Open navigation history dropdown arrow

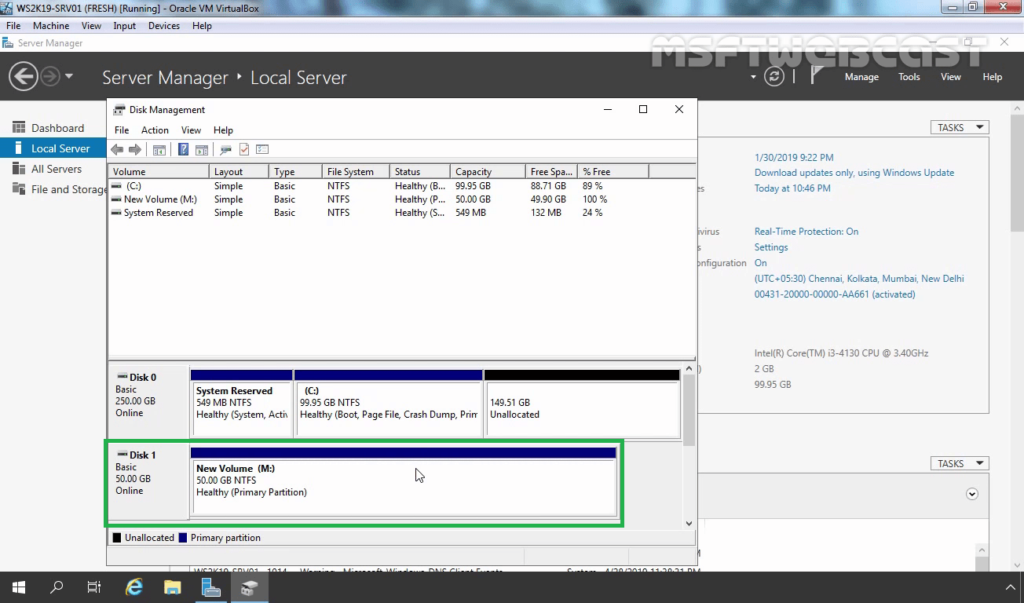(x=69, y=76)
